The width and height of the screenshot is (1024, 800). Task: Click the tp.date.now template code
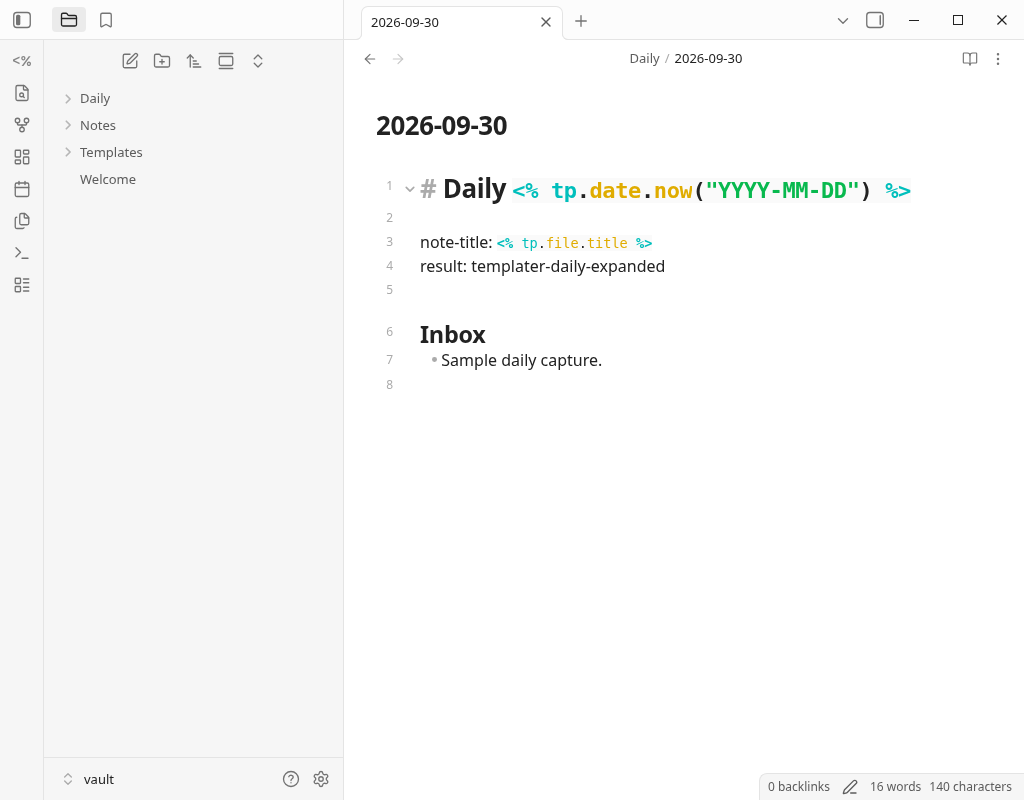point(711,191)
